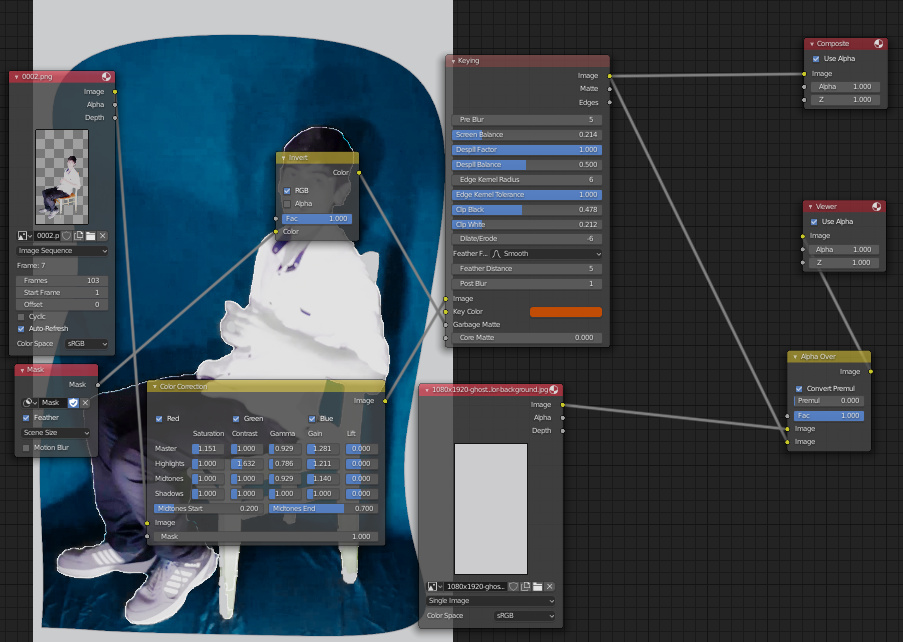Toggle preview icon on 0002.png node header
The height and width of the screenshot is (642, 903).
point(107,77)
